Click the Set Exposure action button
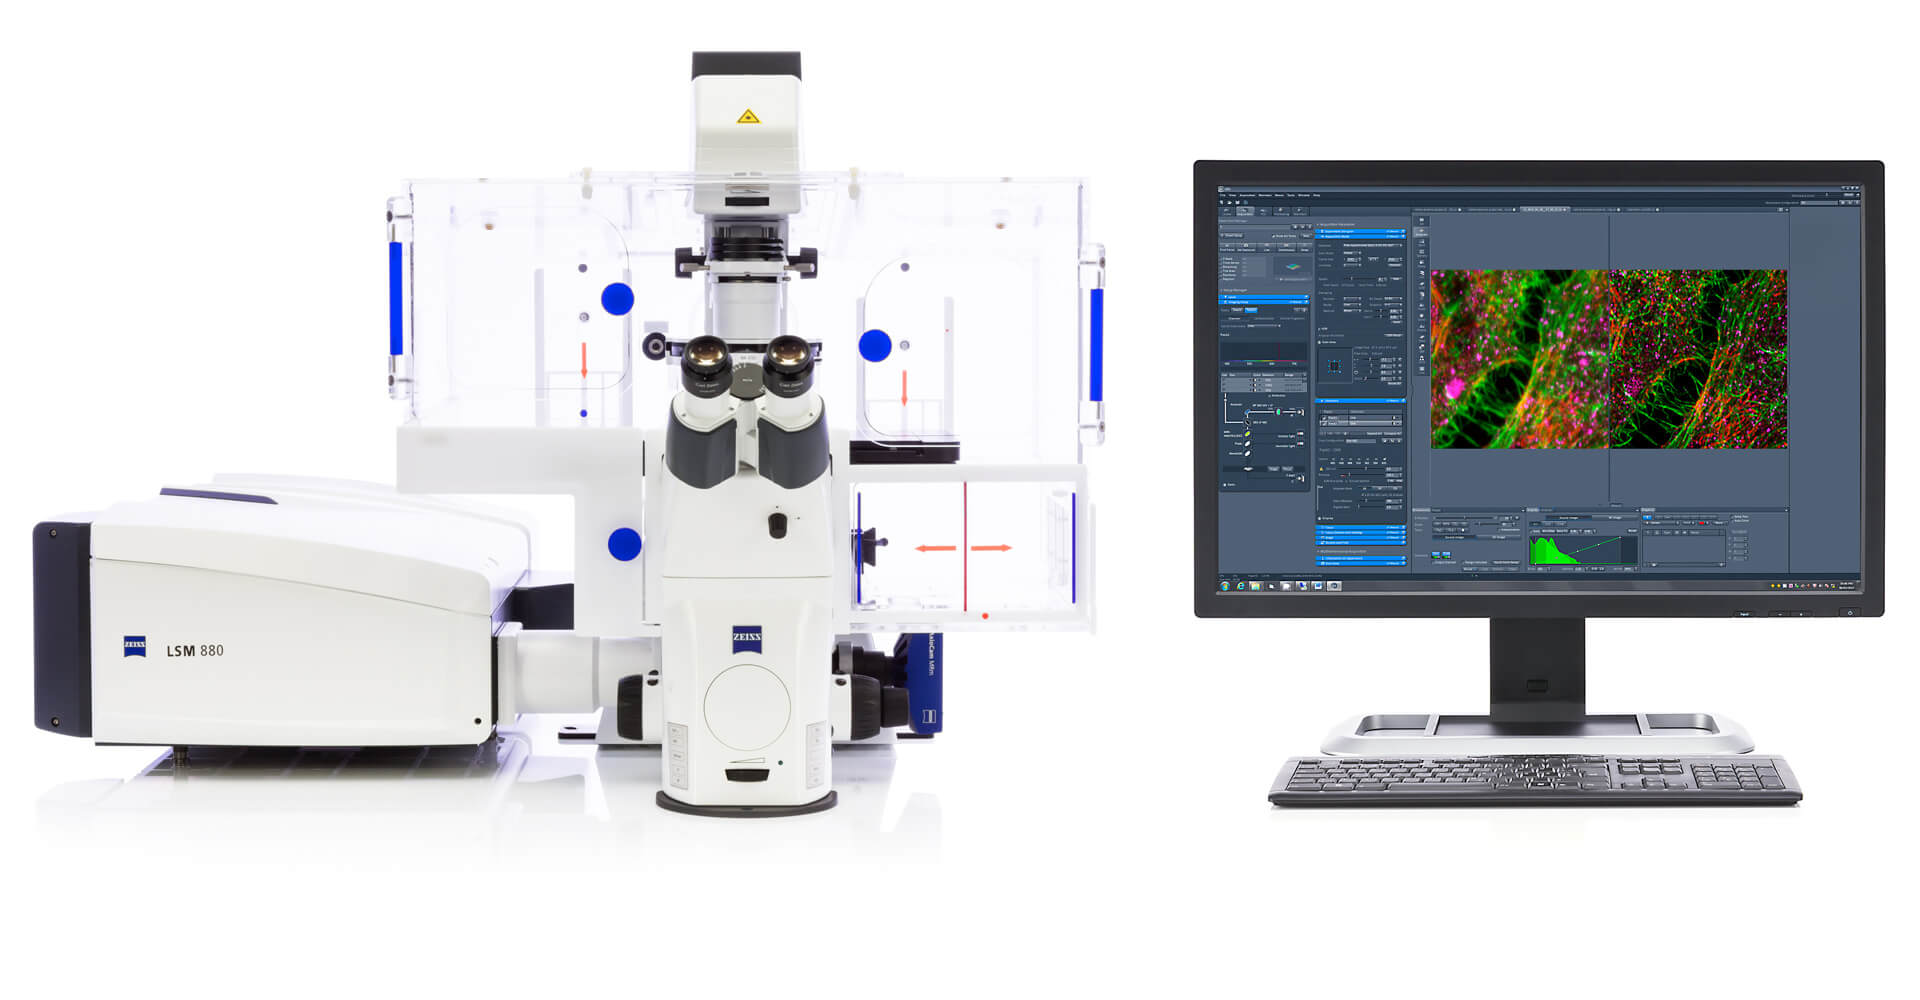This screenshot has width=1920, height=1000. (1246, 248)
